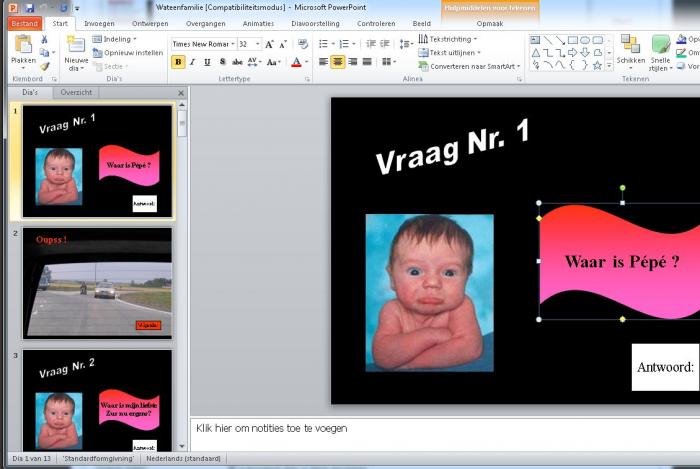Clear all formatting with the eraser icon
This screenshot has height=469, width=700.
pos(303,44)
